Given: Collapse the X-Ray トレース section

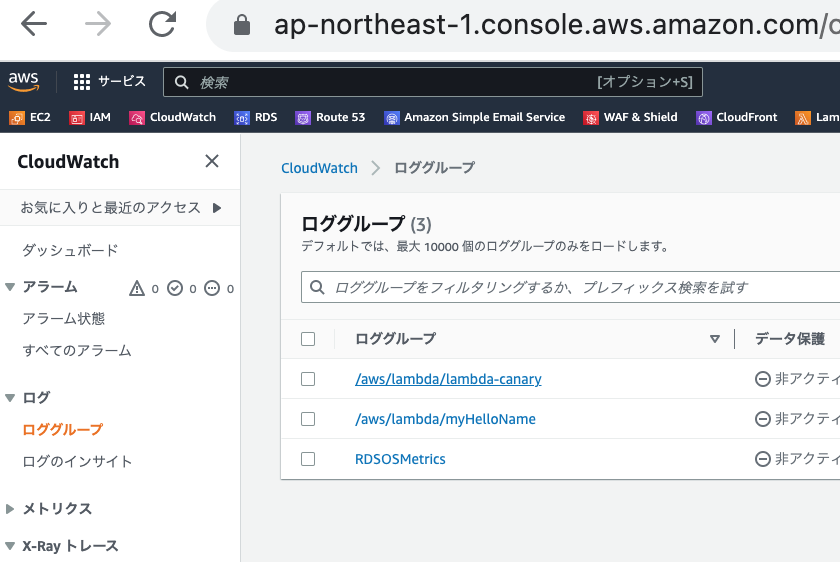Looking at the screenshot, I should [x=10, y=546].
